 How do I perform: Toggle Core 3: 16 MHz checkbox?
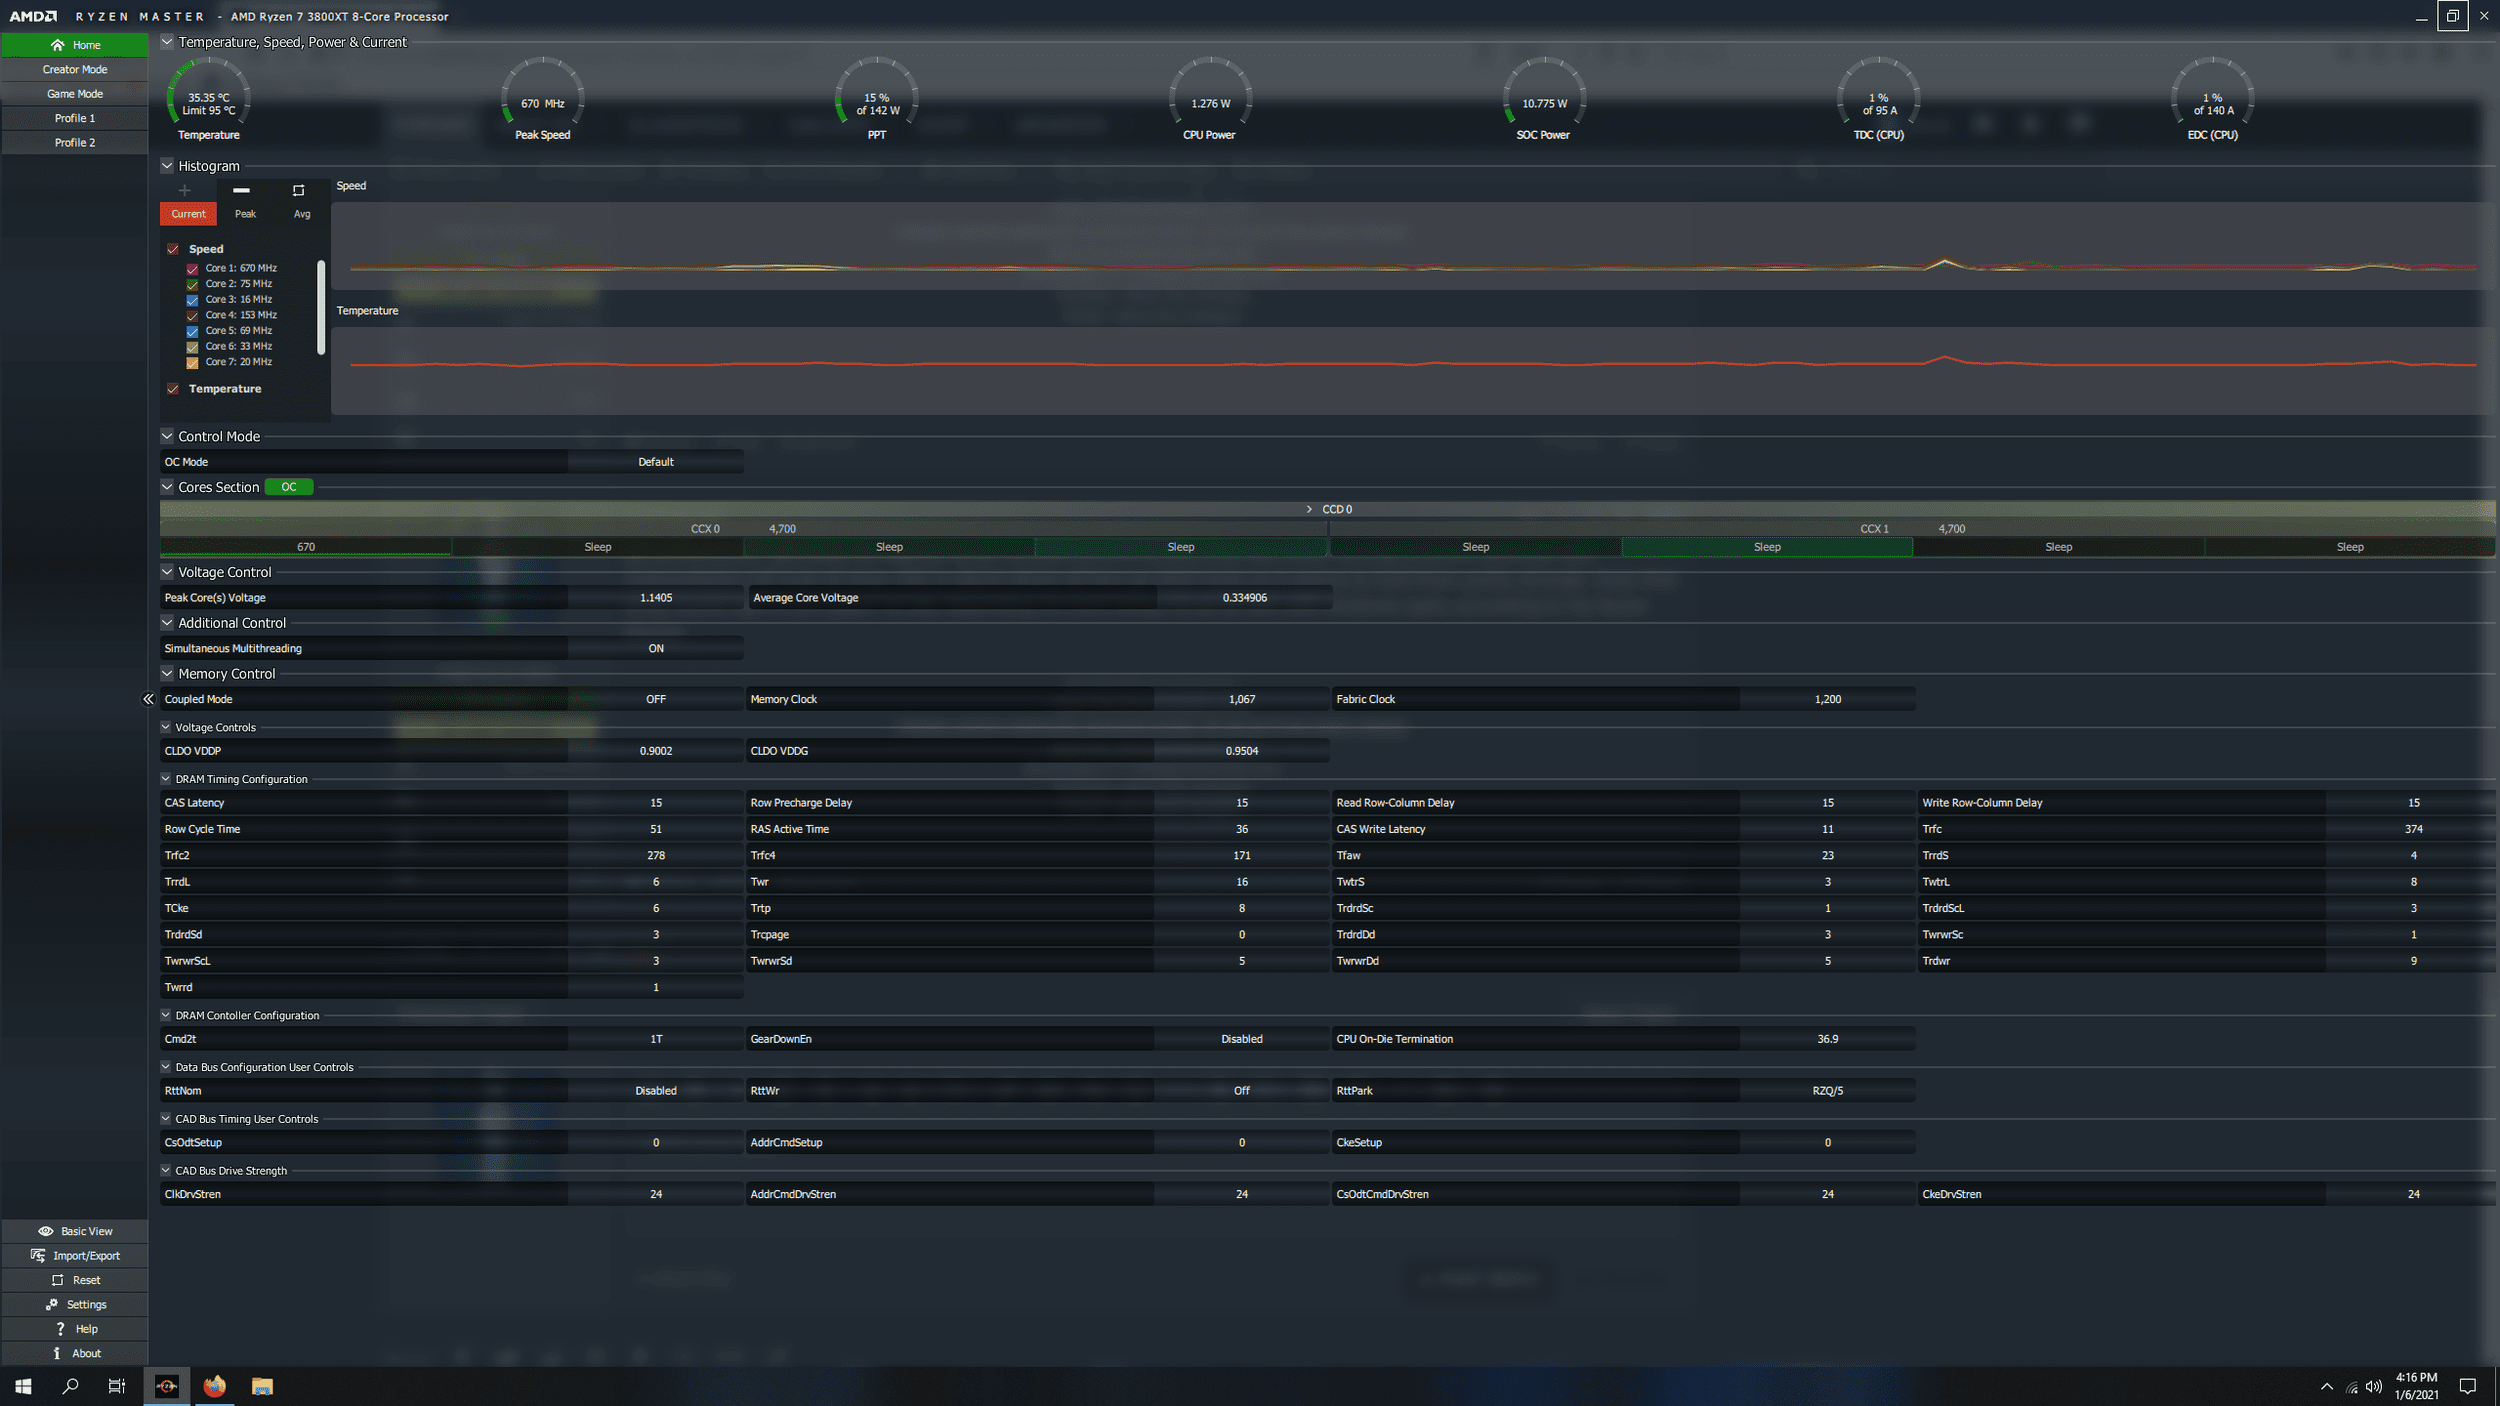point(192,300)
